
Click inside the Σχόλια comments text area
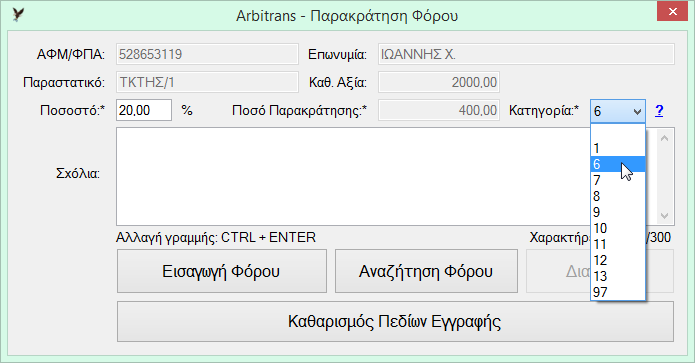353,177
